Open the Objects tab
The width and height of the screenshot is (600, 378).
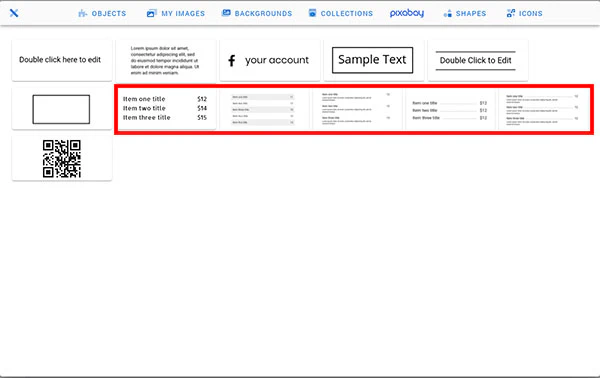click(102, 13)
